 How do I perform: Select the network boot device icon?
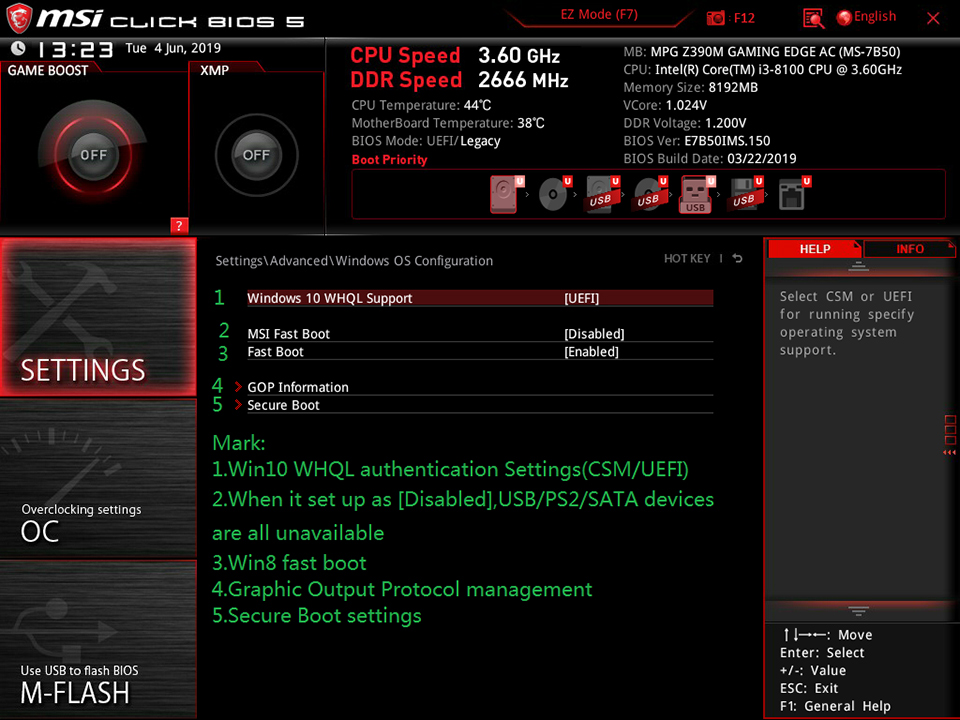click(793, 194)
